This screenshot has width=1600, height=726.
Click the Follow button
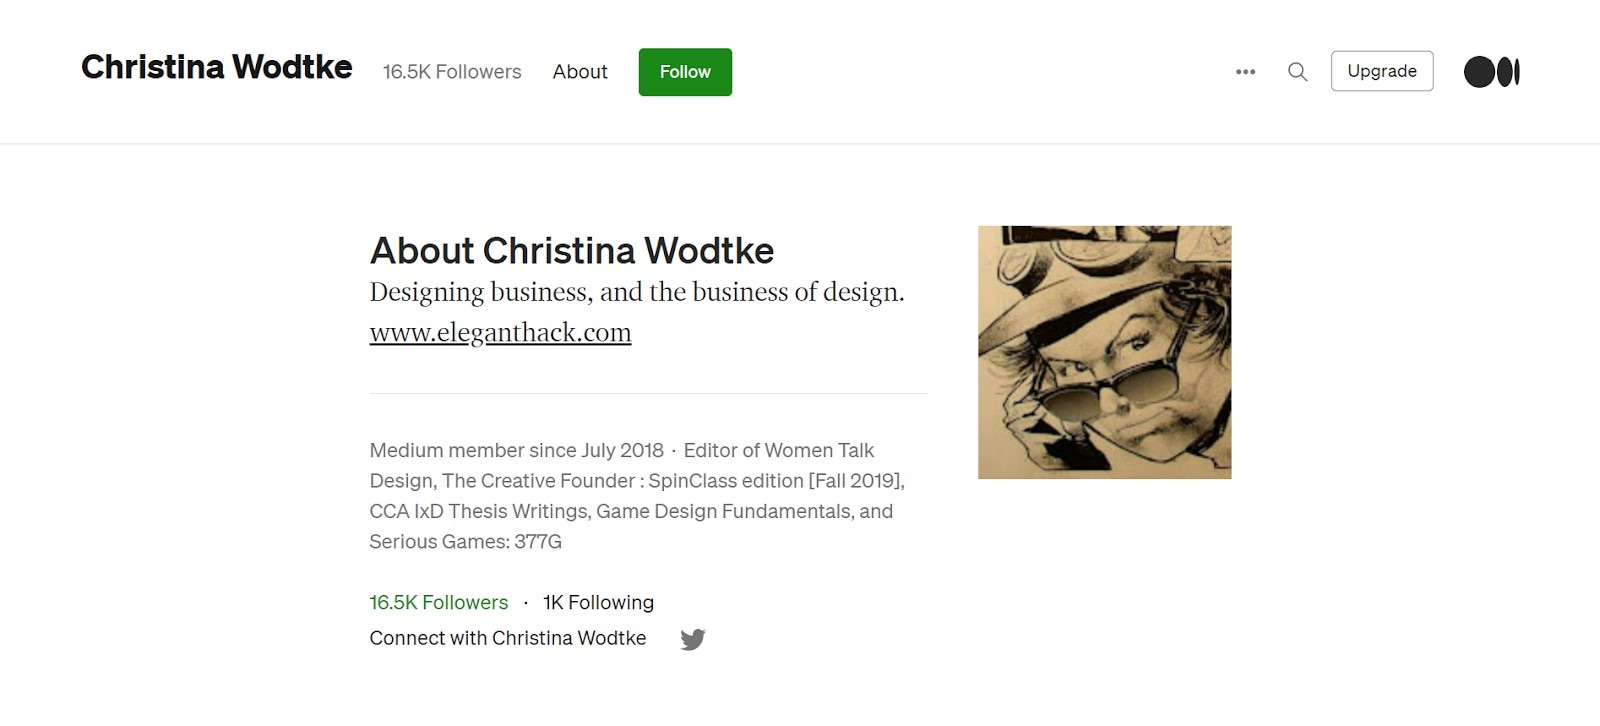click(x=685, y=72)
